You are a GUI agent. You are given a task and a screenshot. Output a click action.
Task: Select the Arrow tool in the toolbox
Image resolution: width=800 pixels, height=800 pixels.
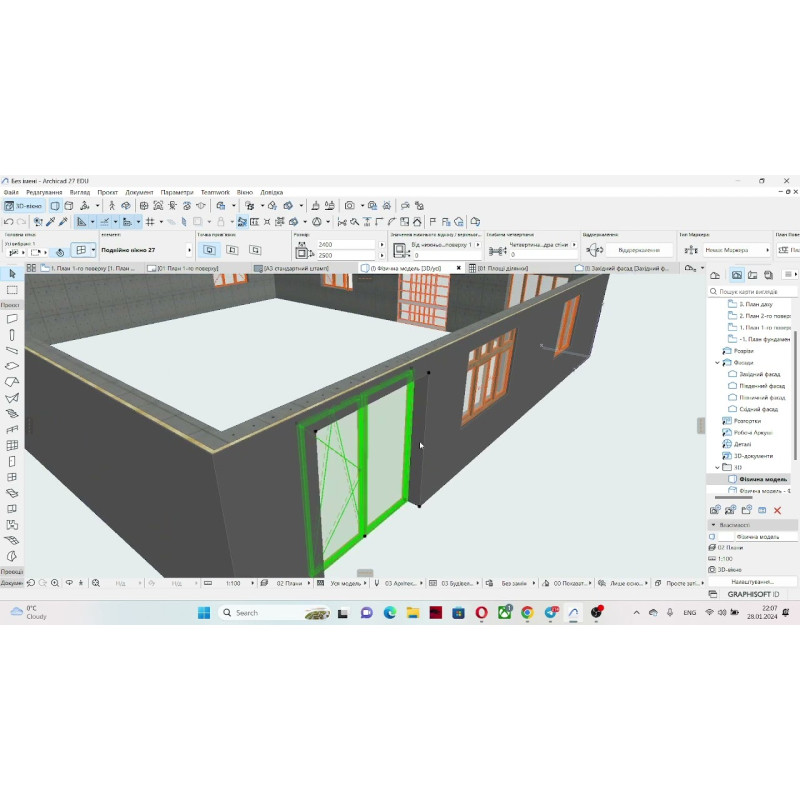coord(12,274)
